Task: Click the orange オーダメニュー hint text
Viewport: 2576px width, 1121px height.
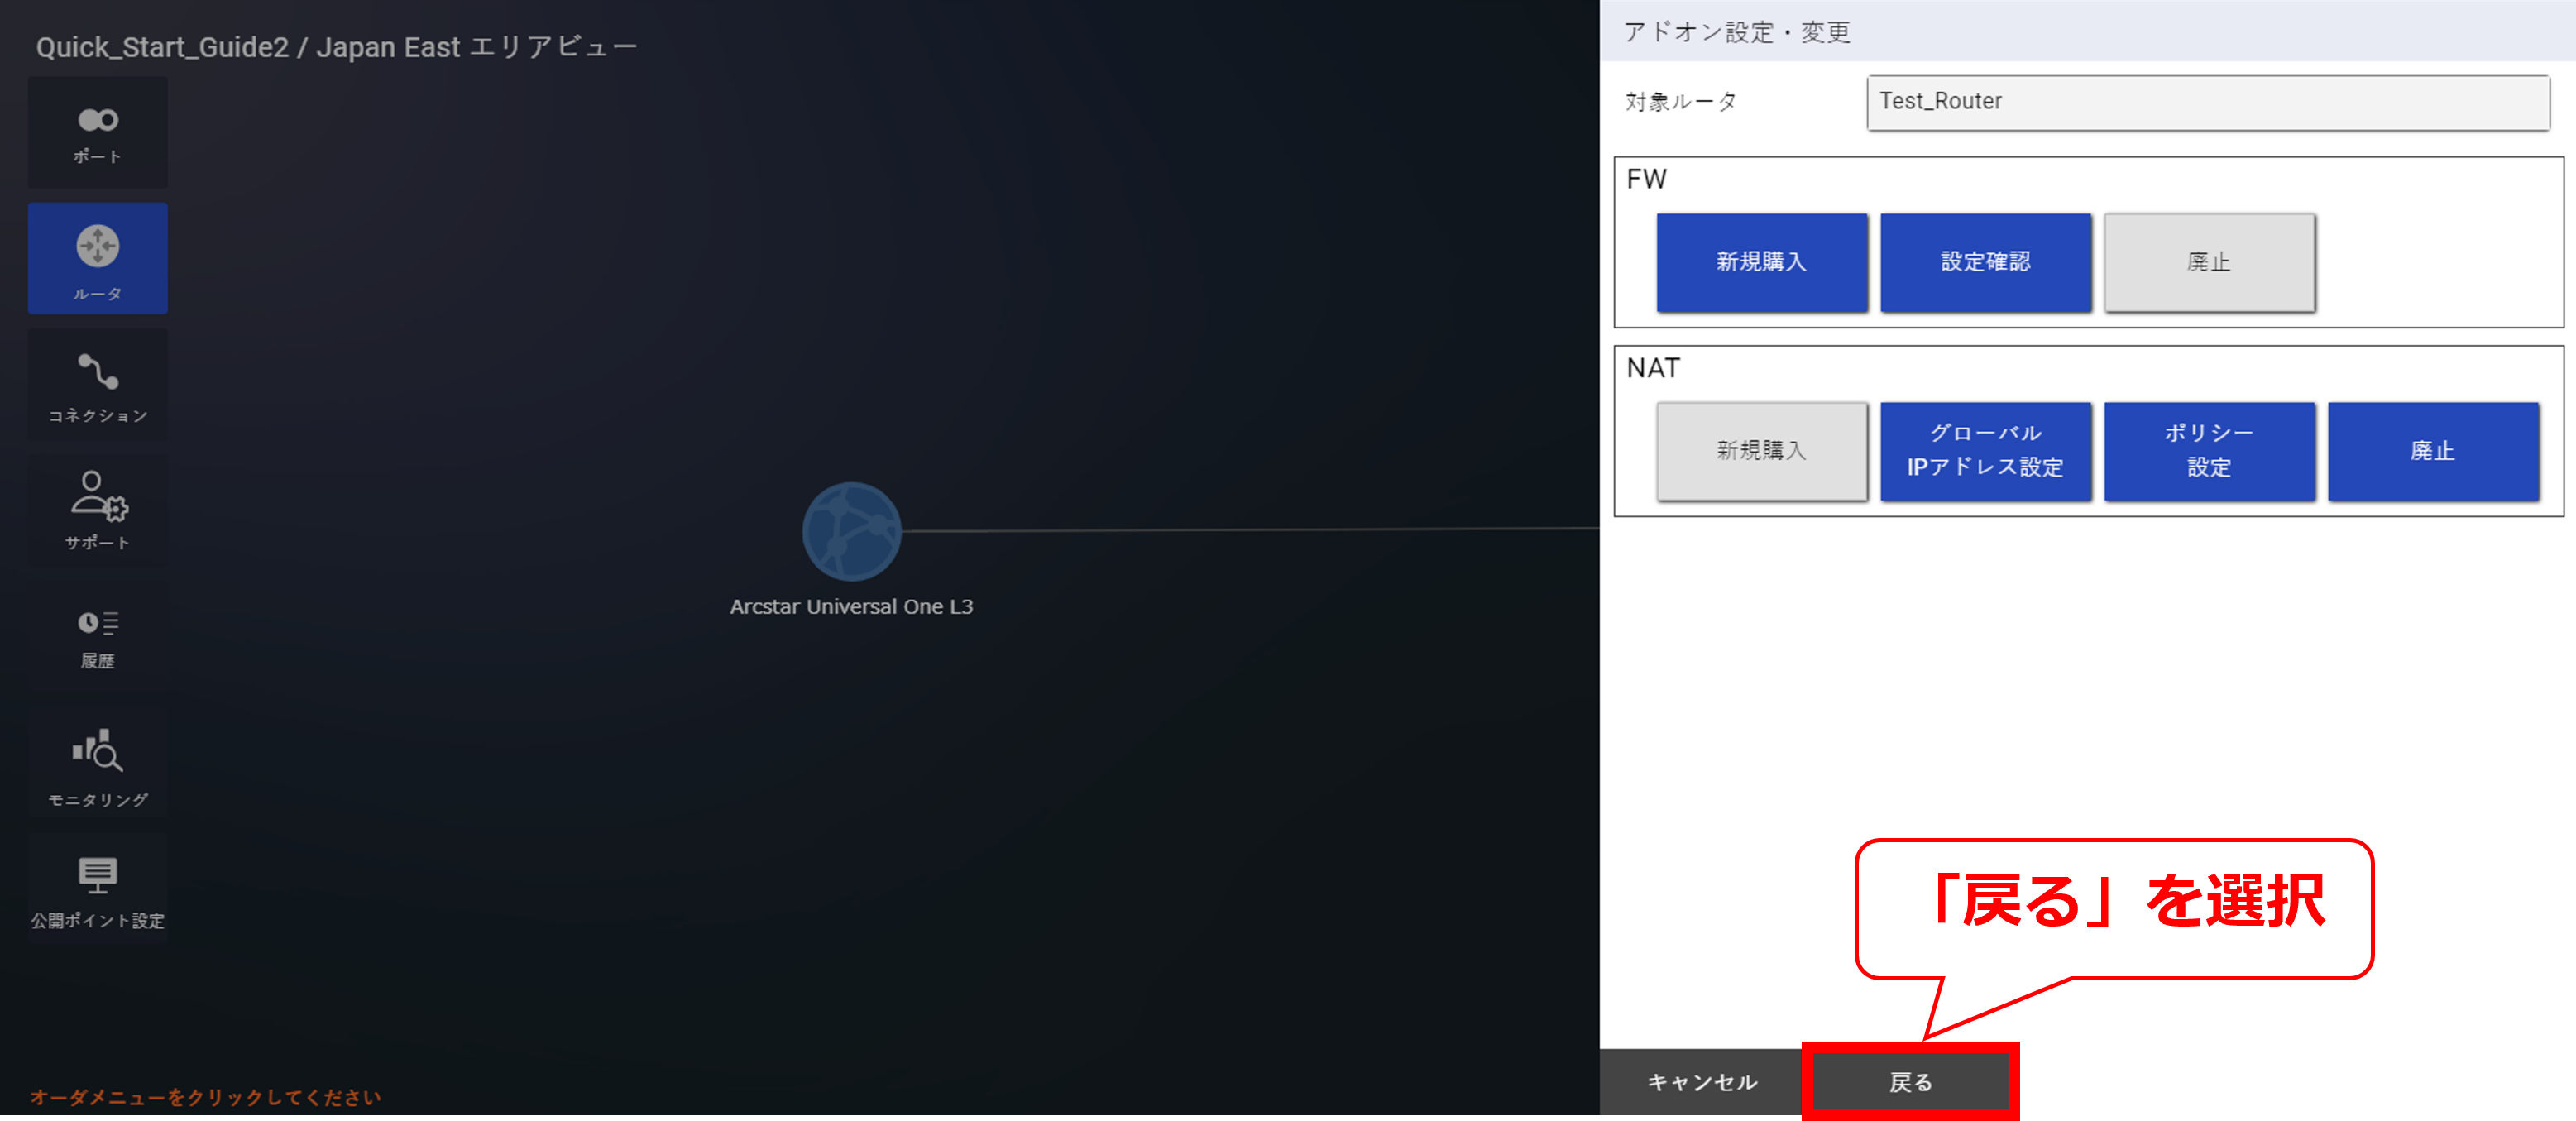Action: coord(205,1097)
